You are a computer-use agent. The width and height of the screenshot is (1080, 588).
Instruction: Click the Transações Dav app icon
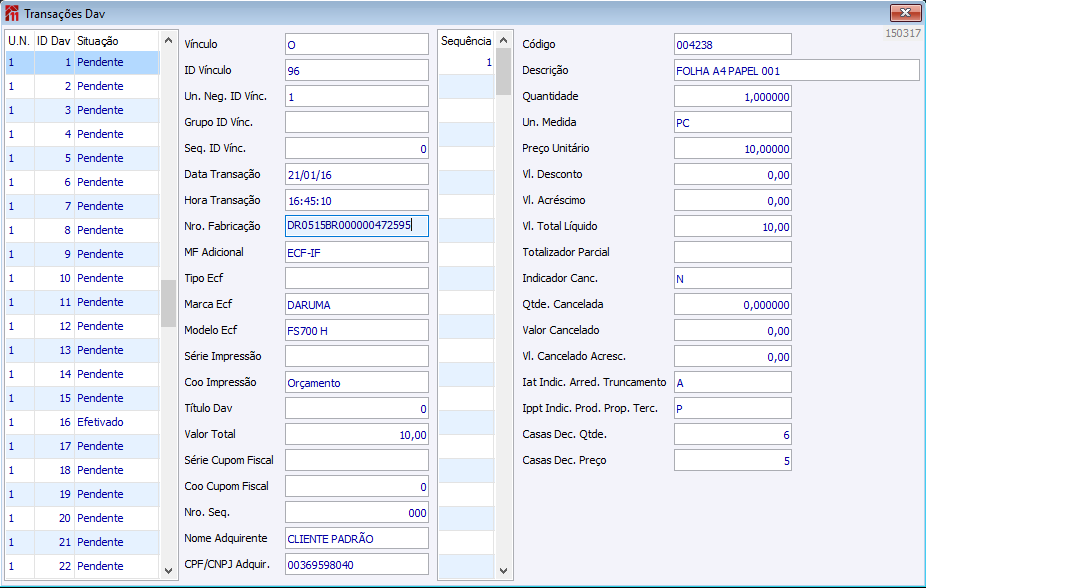[12, 13]
